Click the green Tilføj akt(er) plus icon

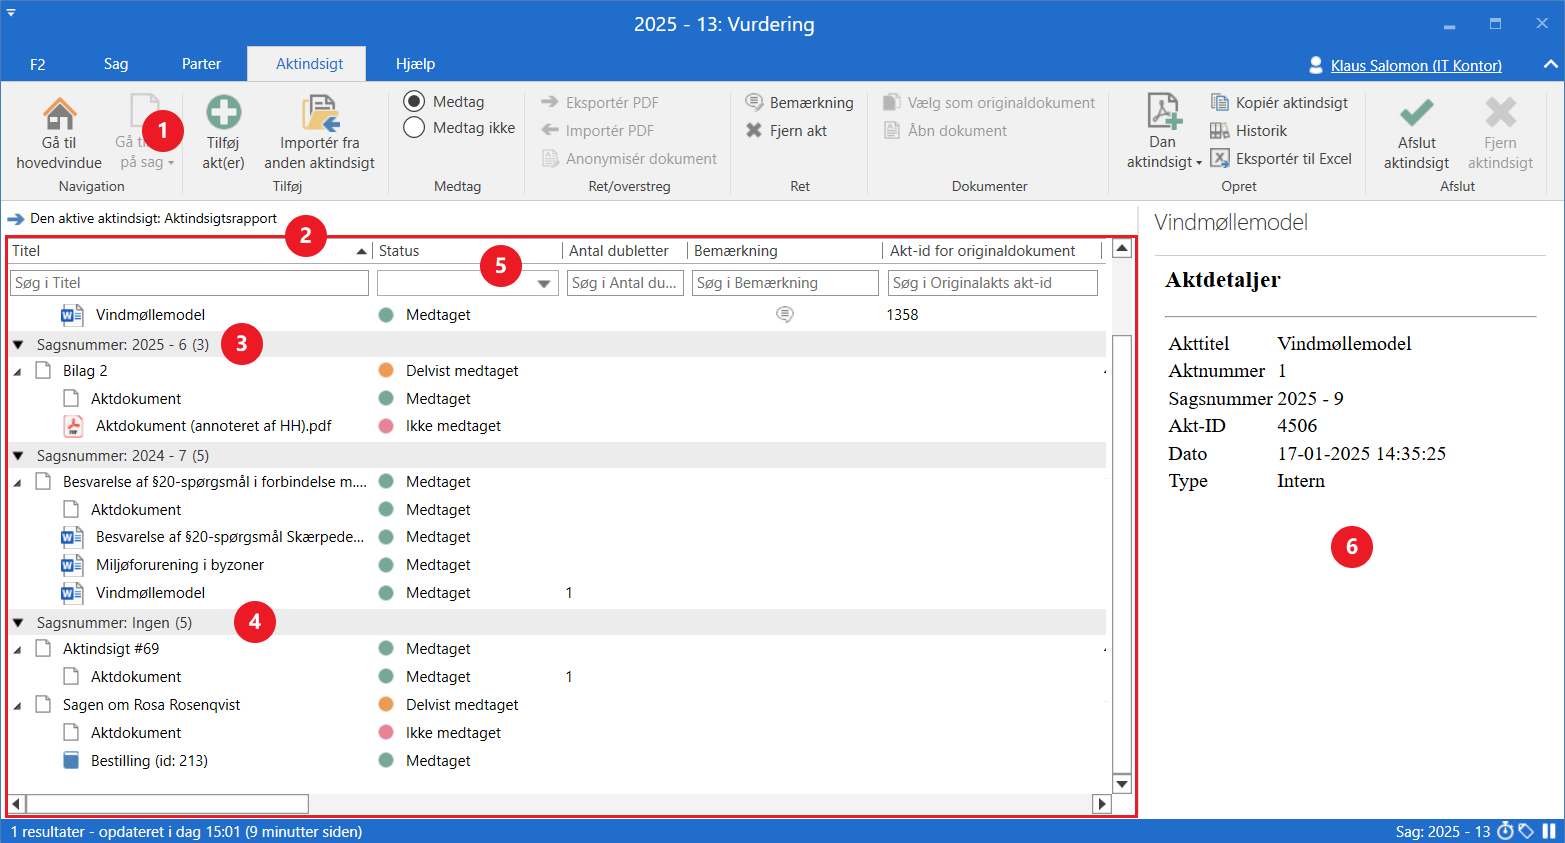click(x=223, y=112)
